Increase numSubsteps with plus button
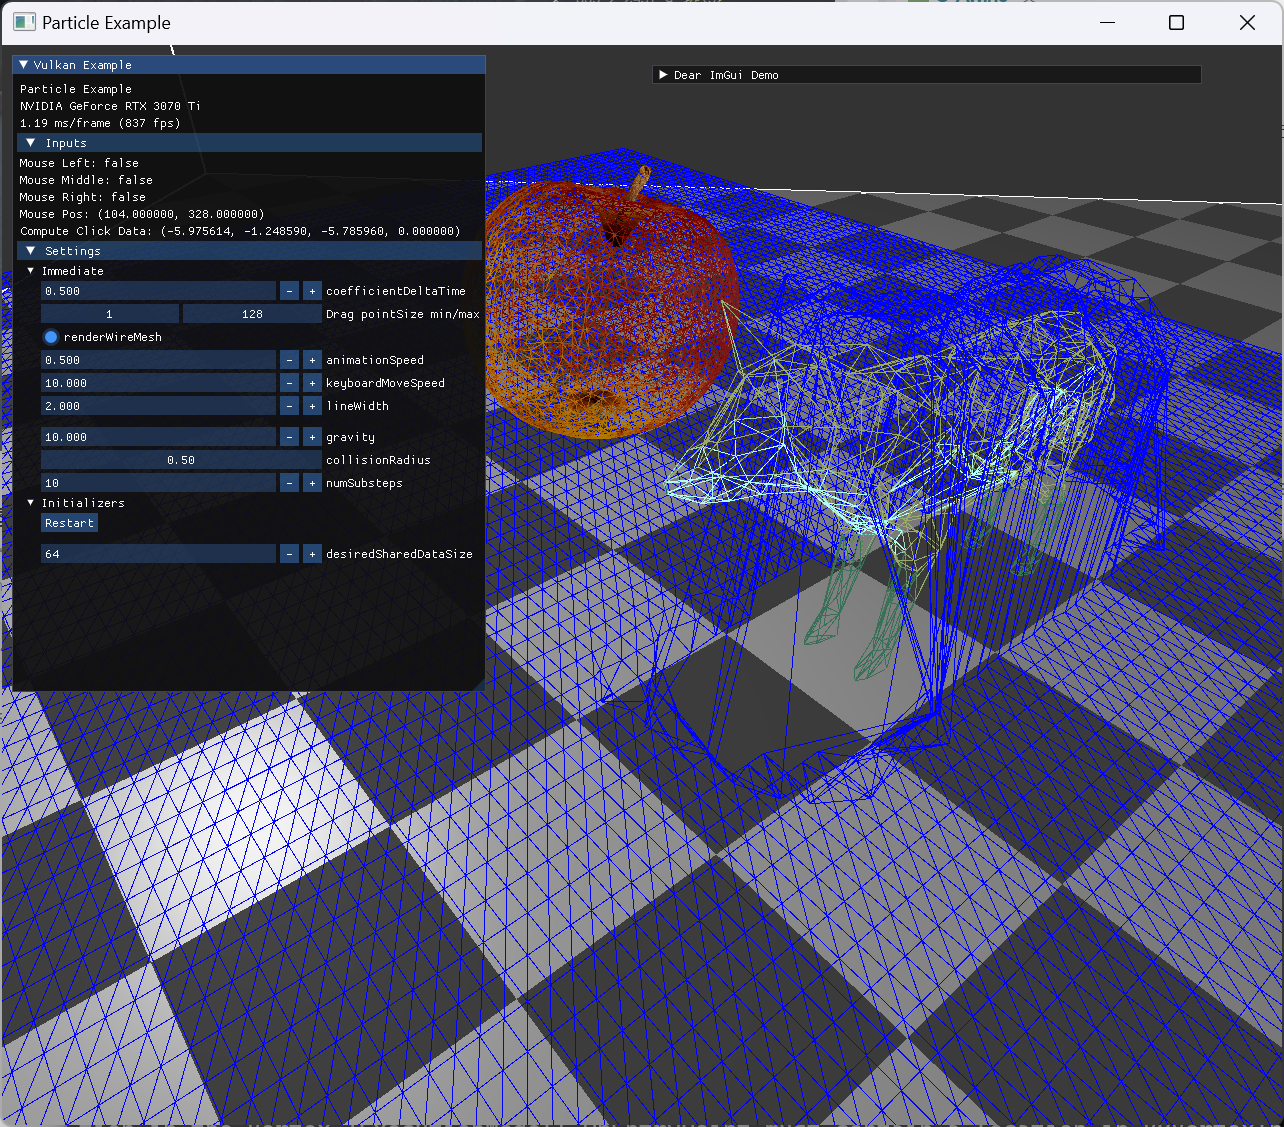The width and height of the screenshot is (1284, 1127). 312,483
